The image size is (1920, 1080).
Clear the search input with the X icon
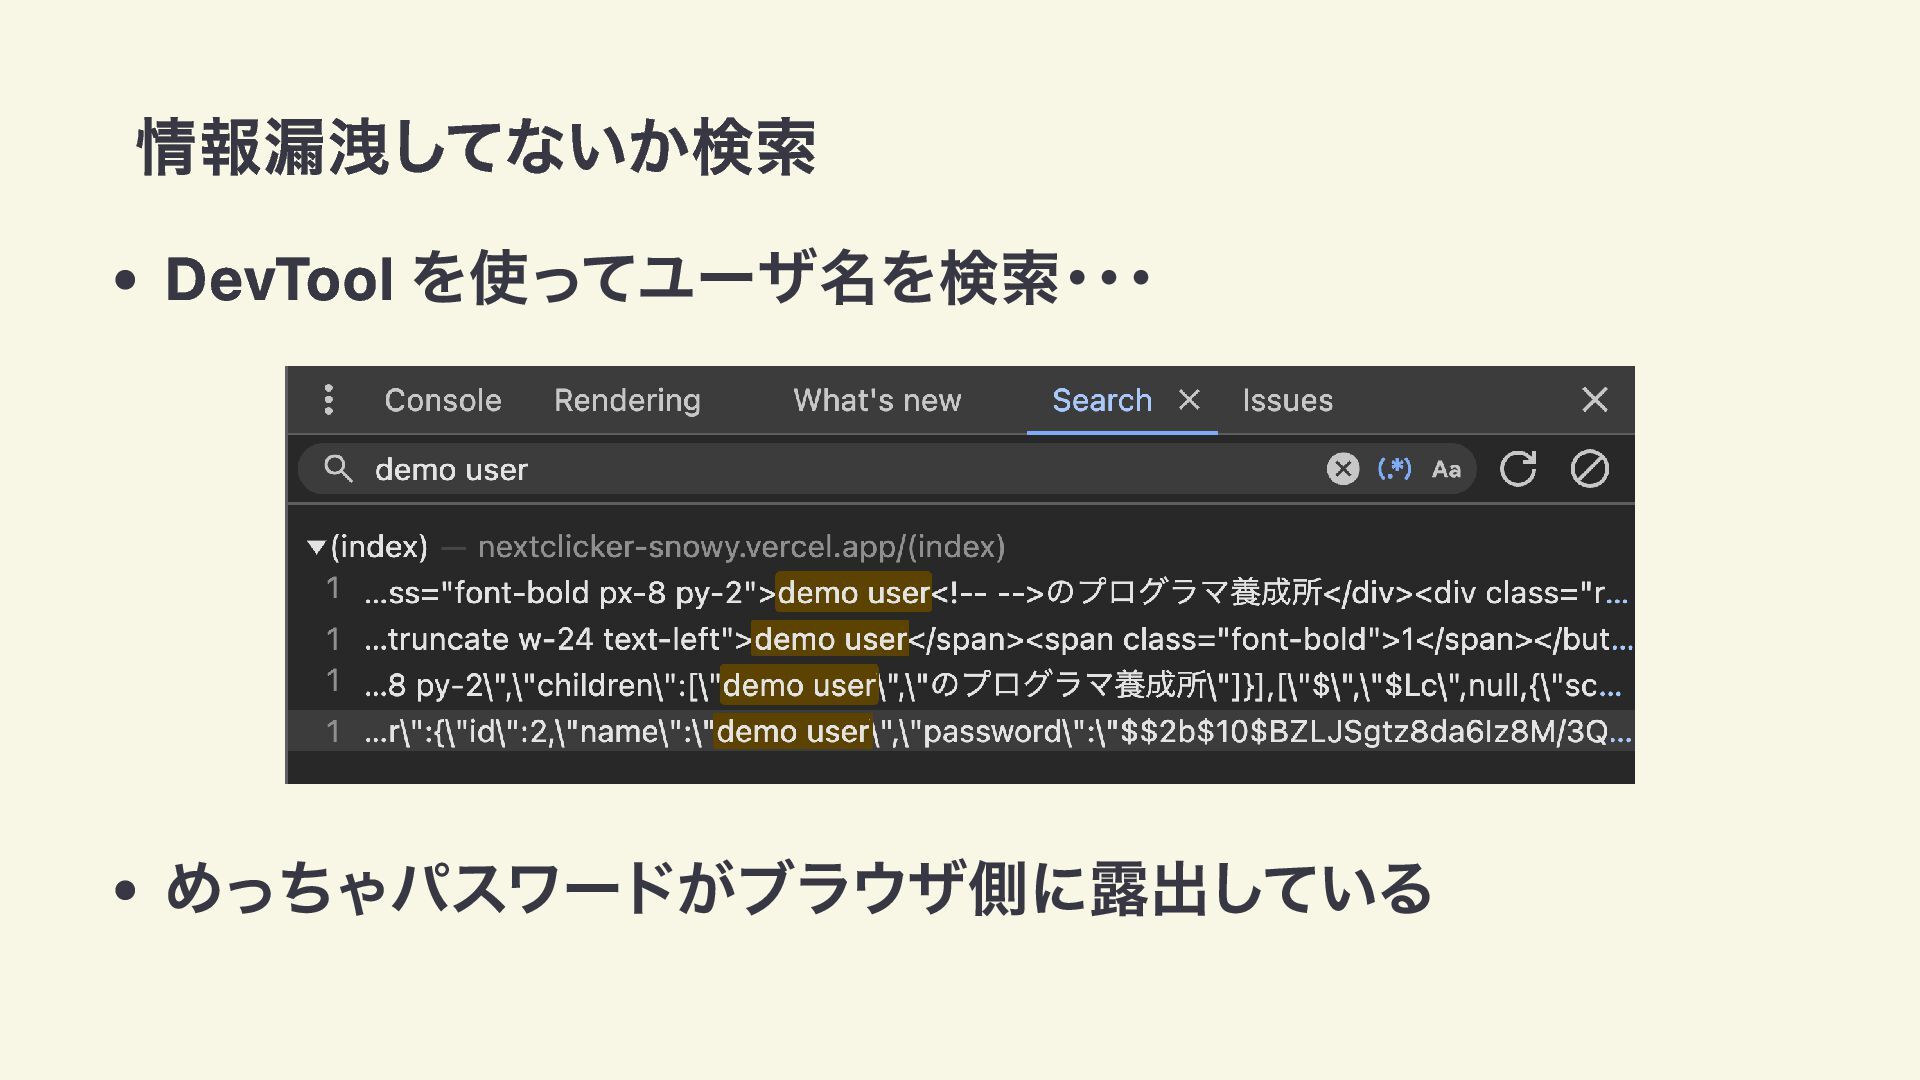[x=1342, y=469]
